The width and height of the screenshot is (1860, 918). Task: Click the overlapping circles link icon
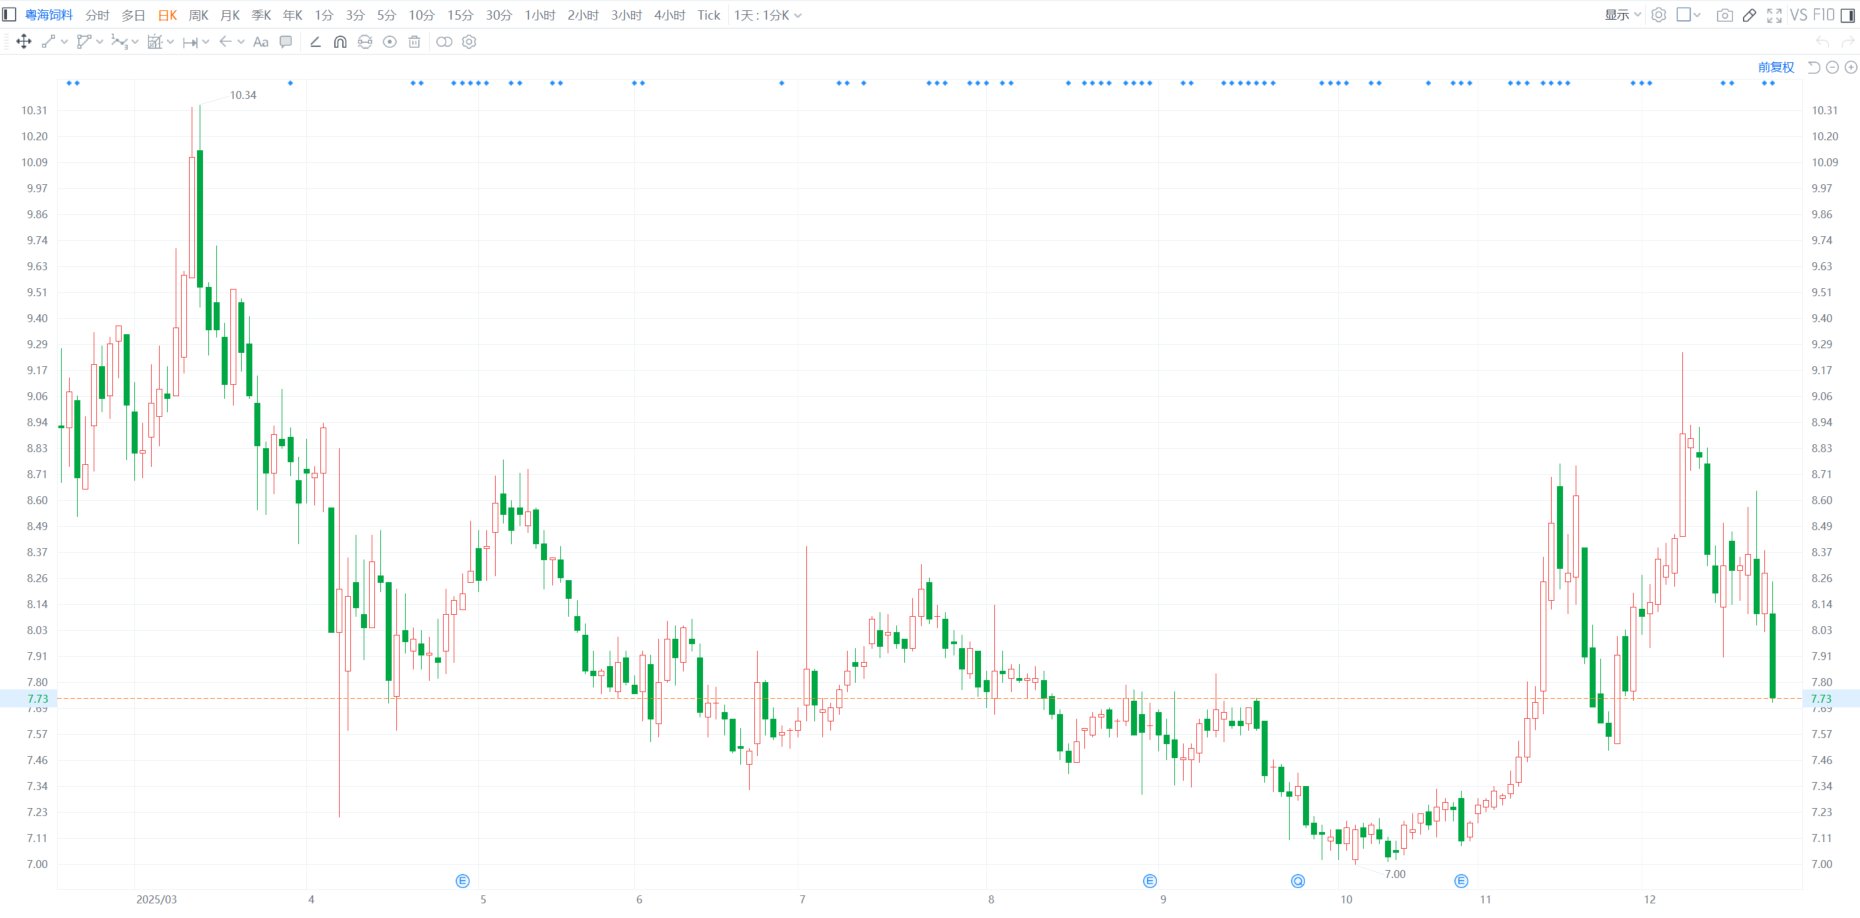coord(444,42)
